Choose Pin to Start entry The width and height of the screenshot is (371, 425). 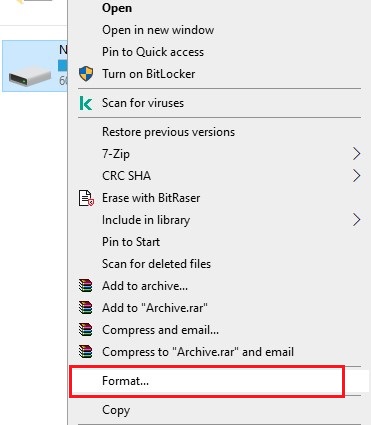coord(131,242)
